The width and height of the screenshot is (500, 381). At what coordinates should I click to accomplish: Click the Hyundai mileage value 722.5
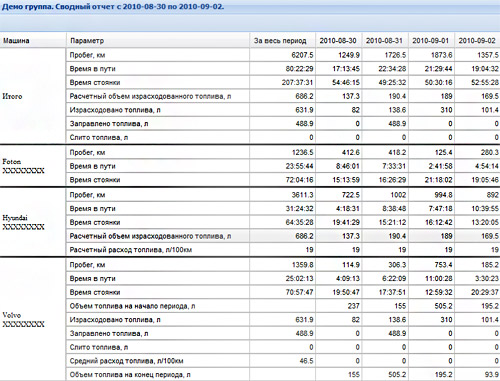point(351,195)
